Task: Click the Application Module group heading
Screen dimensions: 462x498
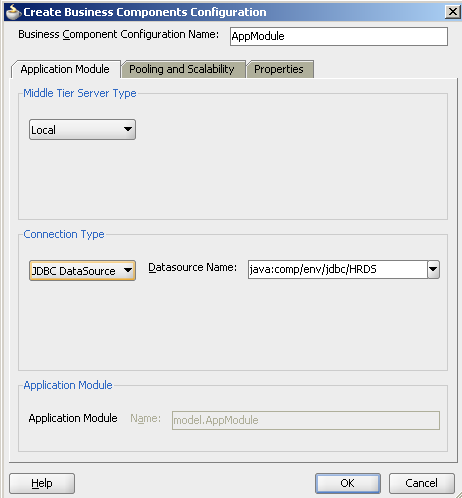Action: 68,385
